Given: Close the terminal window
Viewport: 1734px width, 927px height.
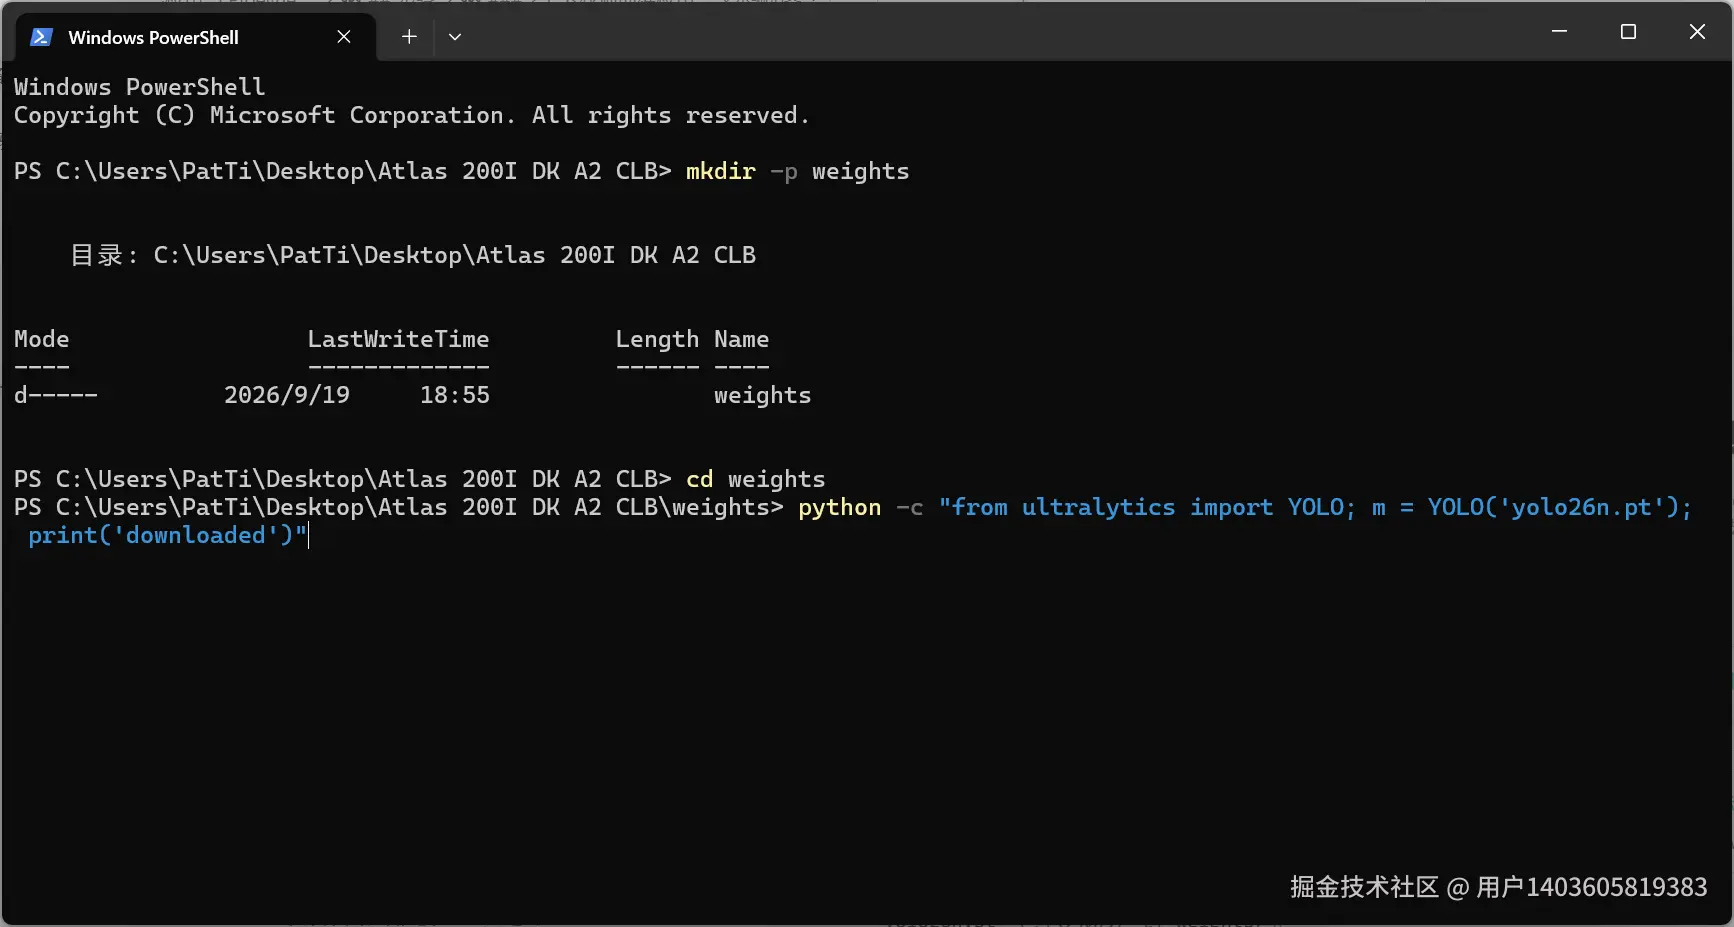Looking at the screenshot, I should click(x=1697, y=32).
